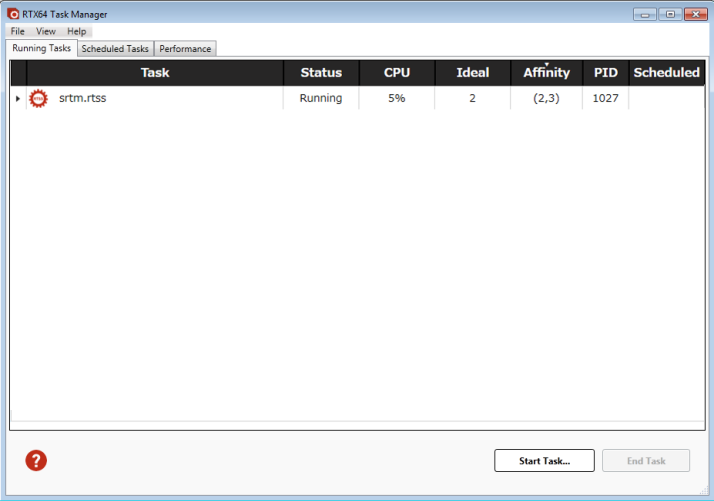Click the srtm.rtss gear task icon
The image size is (714, 501).
click(38, 98)
